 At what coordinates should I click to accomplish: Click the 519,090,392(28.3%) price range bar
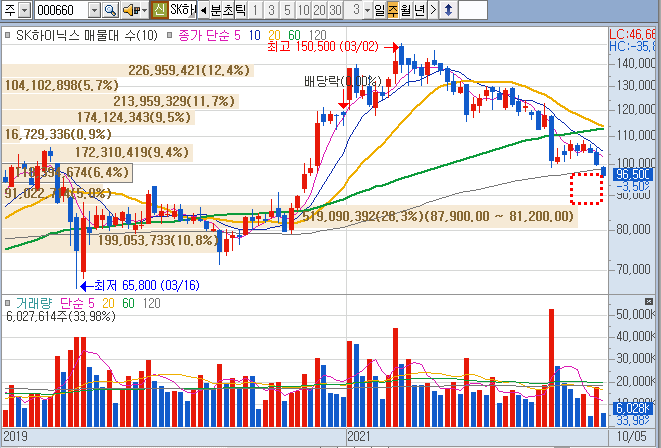click(290, 217)
